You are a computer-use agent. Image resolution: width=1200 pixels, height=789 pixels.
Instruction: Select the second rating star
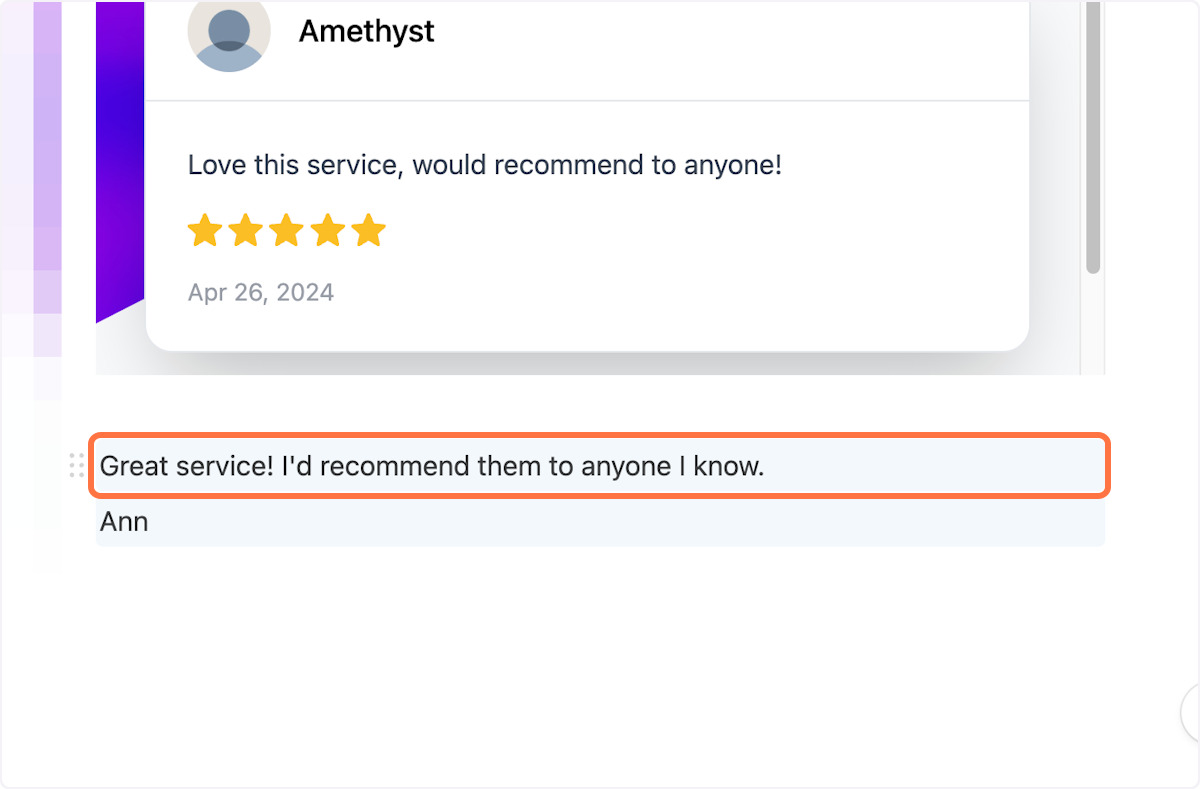[246, 230]
